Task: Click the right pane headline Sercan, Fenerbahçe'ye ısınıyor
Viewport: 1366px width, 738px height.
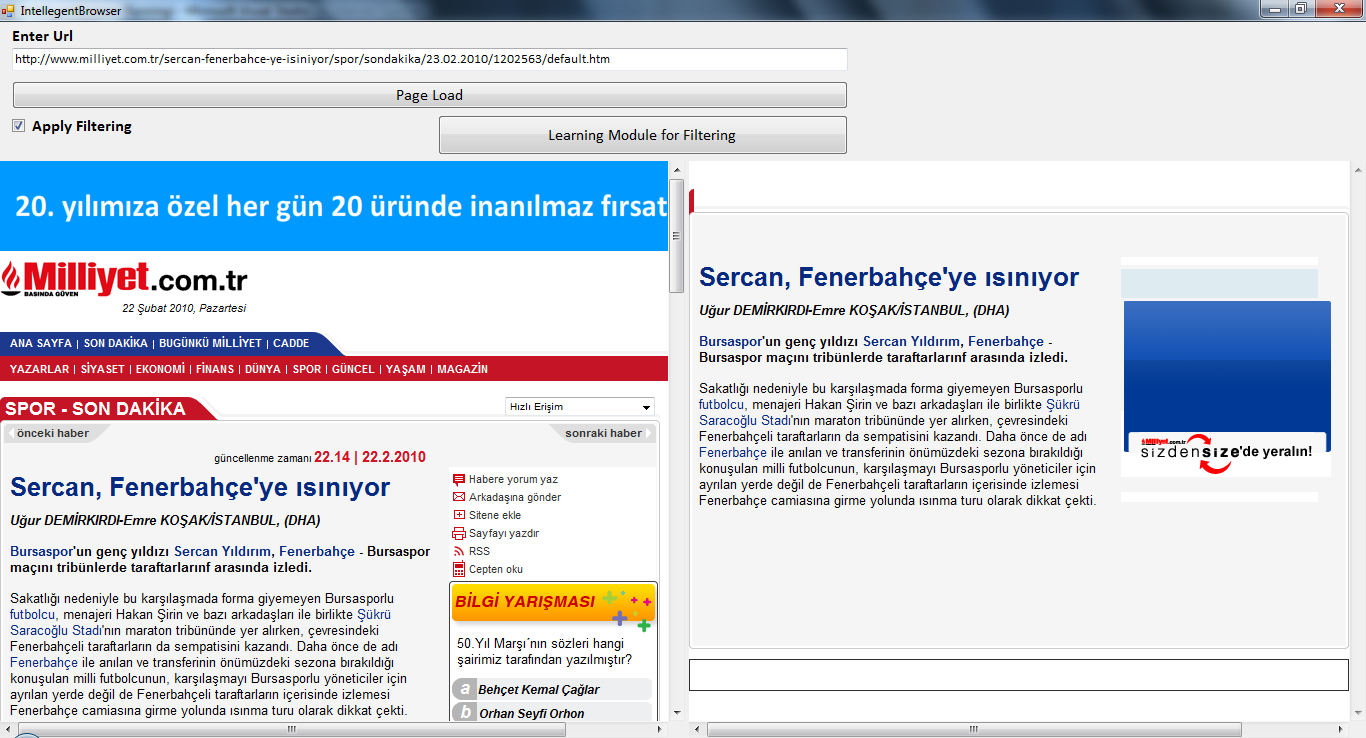Action: pyautogui.click(x=889, y=277)
